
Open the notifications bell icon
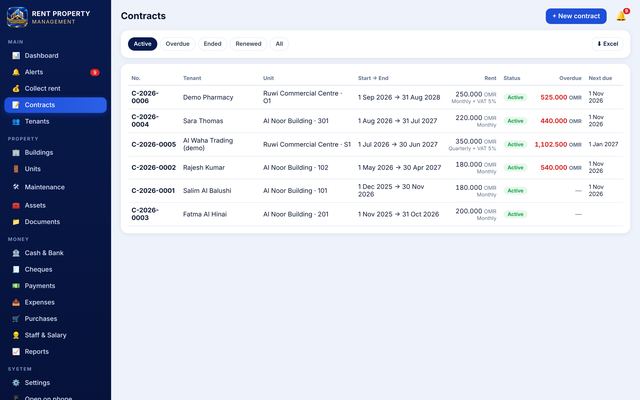(621, 16)
